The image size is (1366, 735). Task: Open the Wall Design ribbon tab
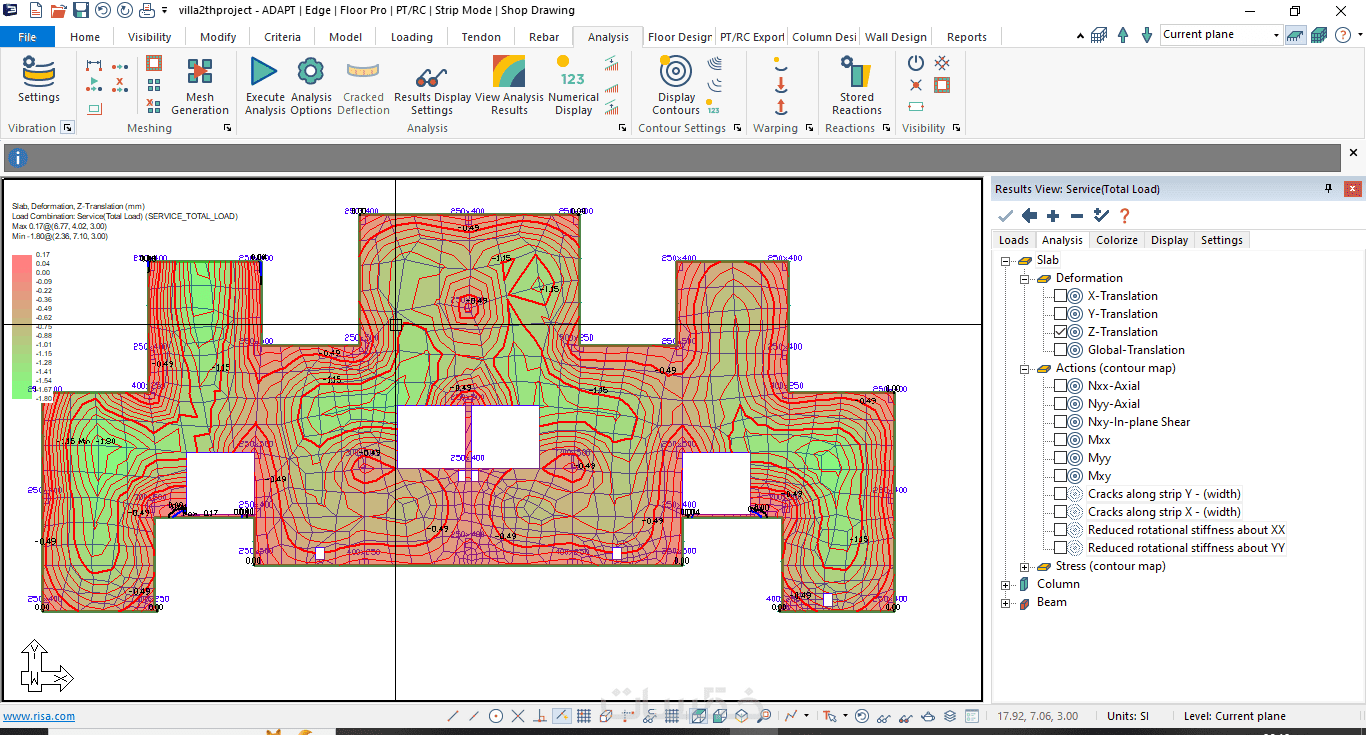pyautogui.click(x=896, y=37)
